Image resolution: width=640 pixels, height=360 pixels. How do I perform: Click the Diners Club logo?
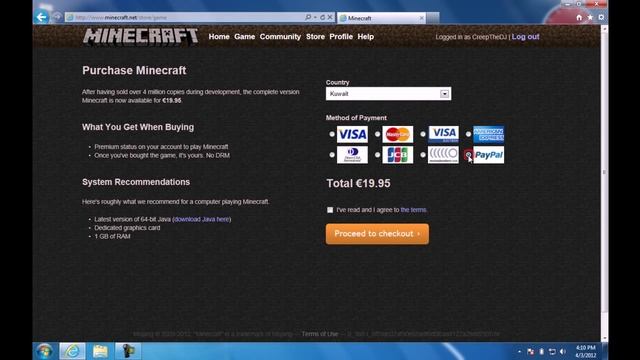352,155
